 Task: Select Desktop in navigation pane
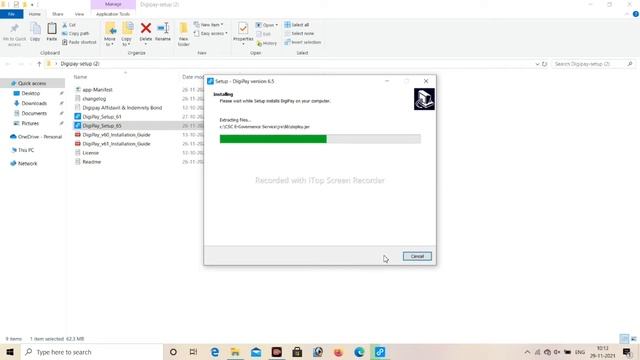point(31,93)
